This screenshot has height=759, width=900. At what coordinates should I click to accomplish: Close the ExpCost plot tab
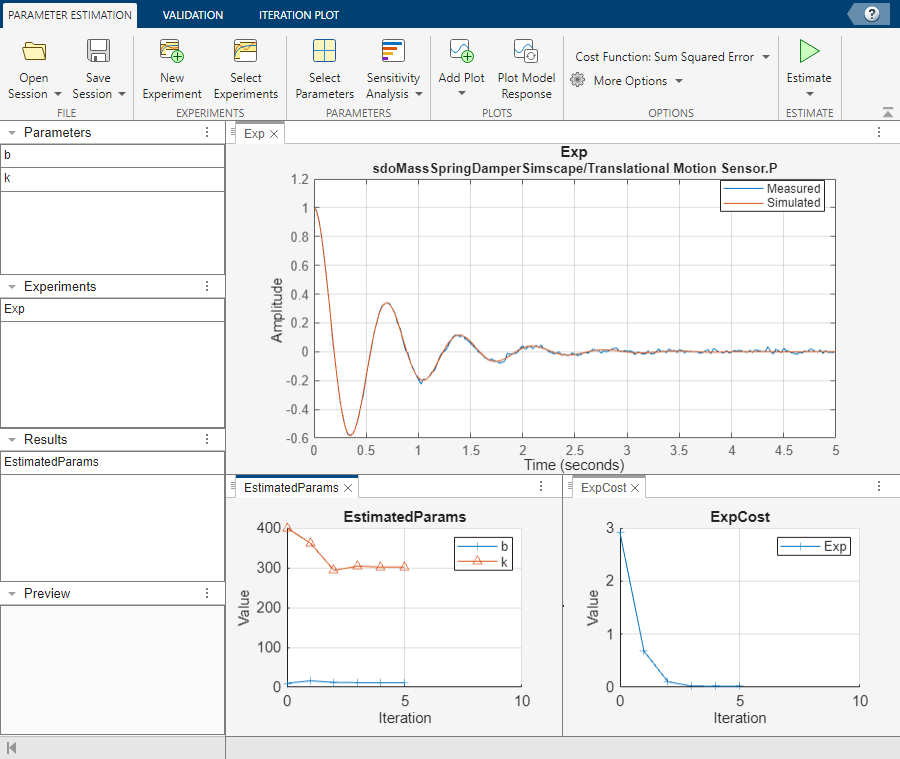pyautogui.click(x=636, y=488)
